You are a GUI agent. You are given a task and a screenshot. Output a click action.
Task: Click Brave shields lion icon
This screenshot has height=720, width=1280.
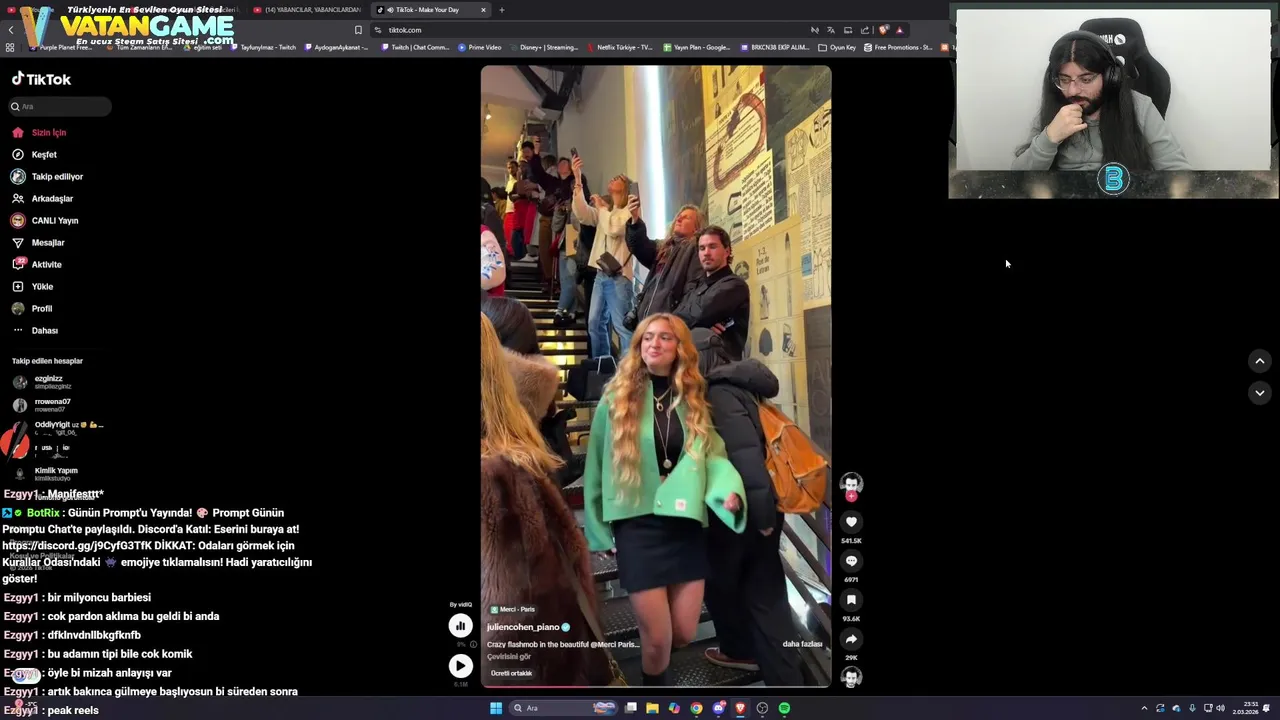coord(883,30)
